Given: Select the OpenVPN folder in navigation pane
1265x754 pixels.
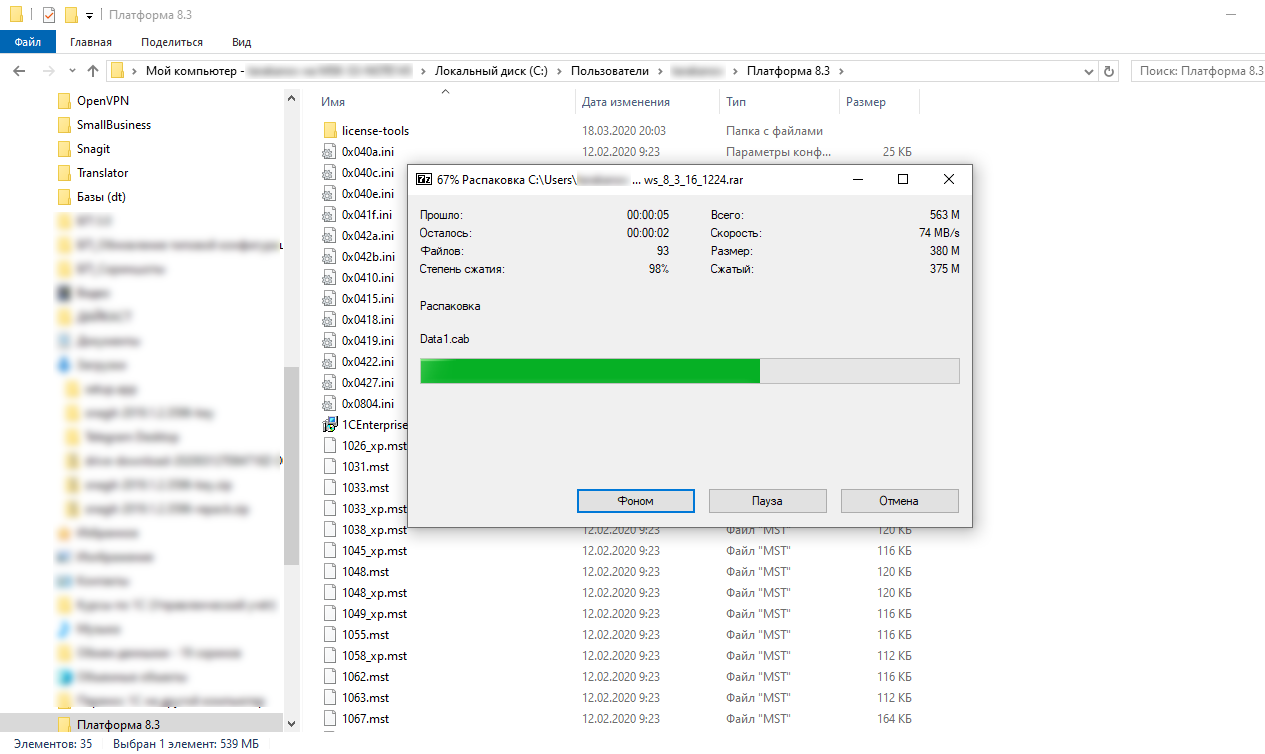Looking at the screenshot, I should click(x=102, y=101).
